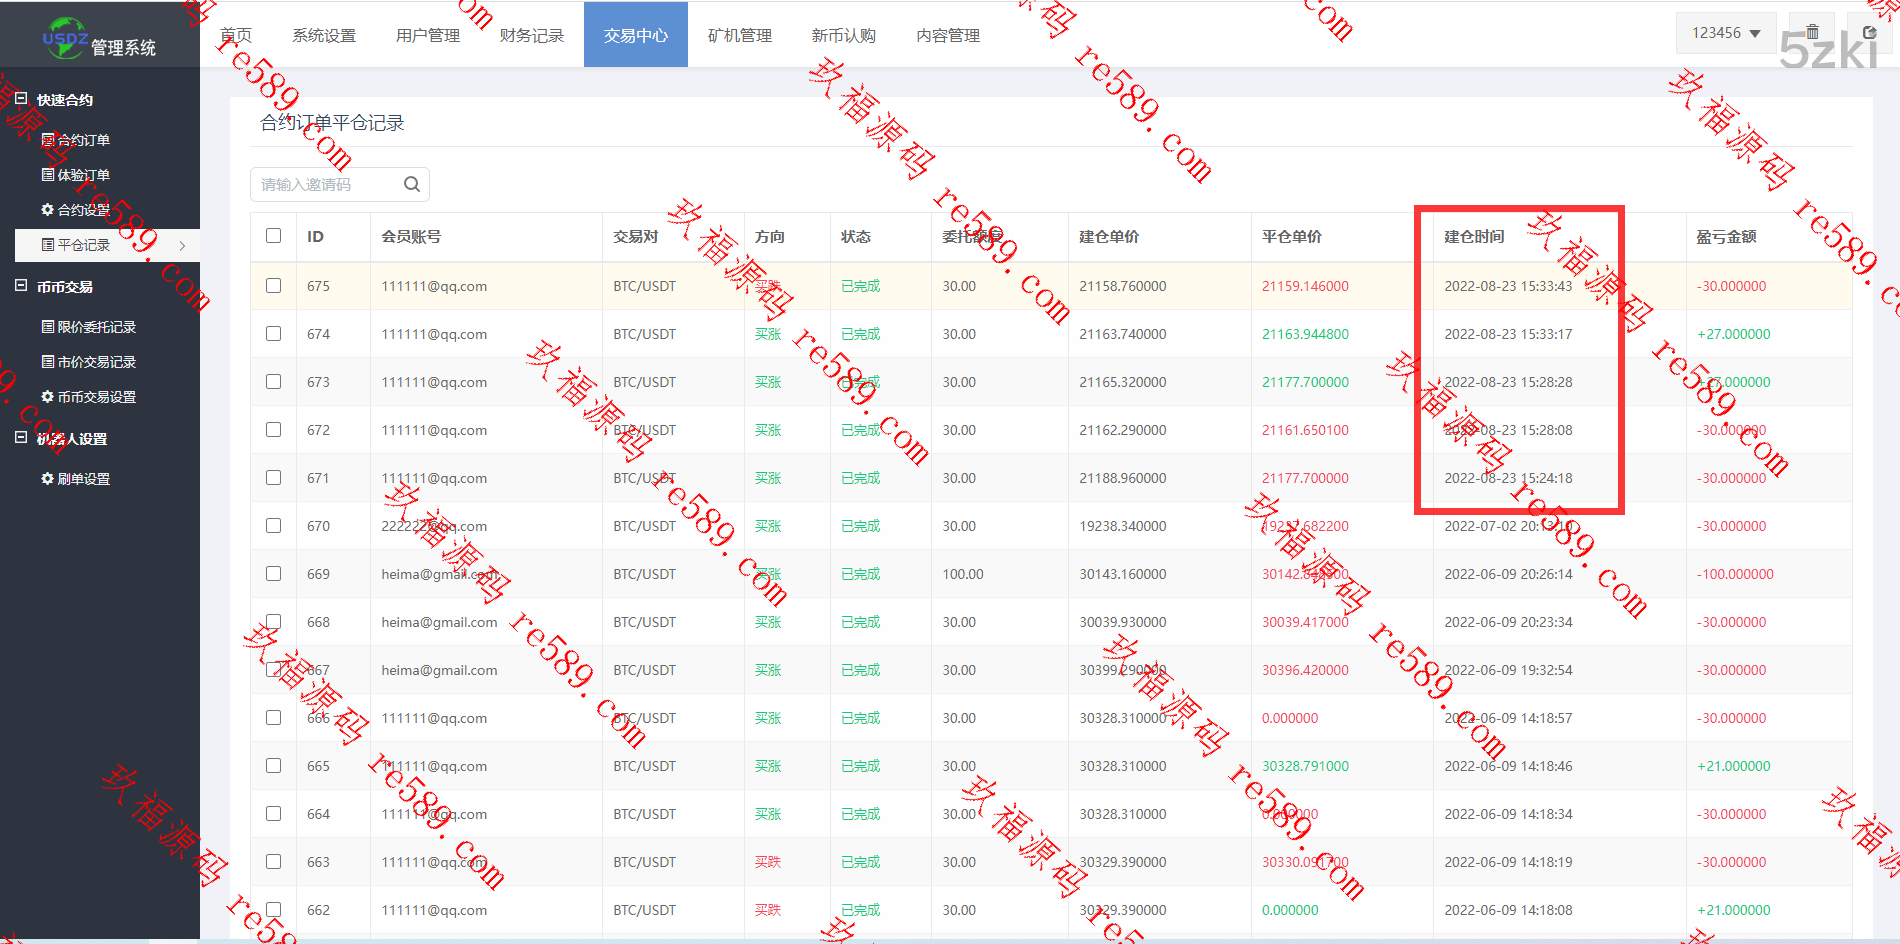Click the logout icon at top right
The width and height of the screenshot is (1900, 944).
click(1869, 32)
